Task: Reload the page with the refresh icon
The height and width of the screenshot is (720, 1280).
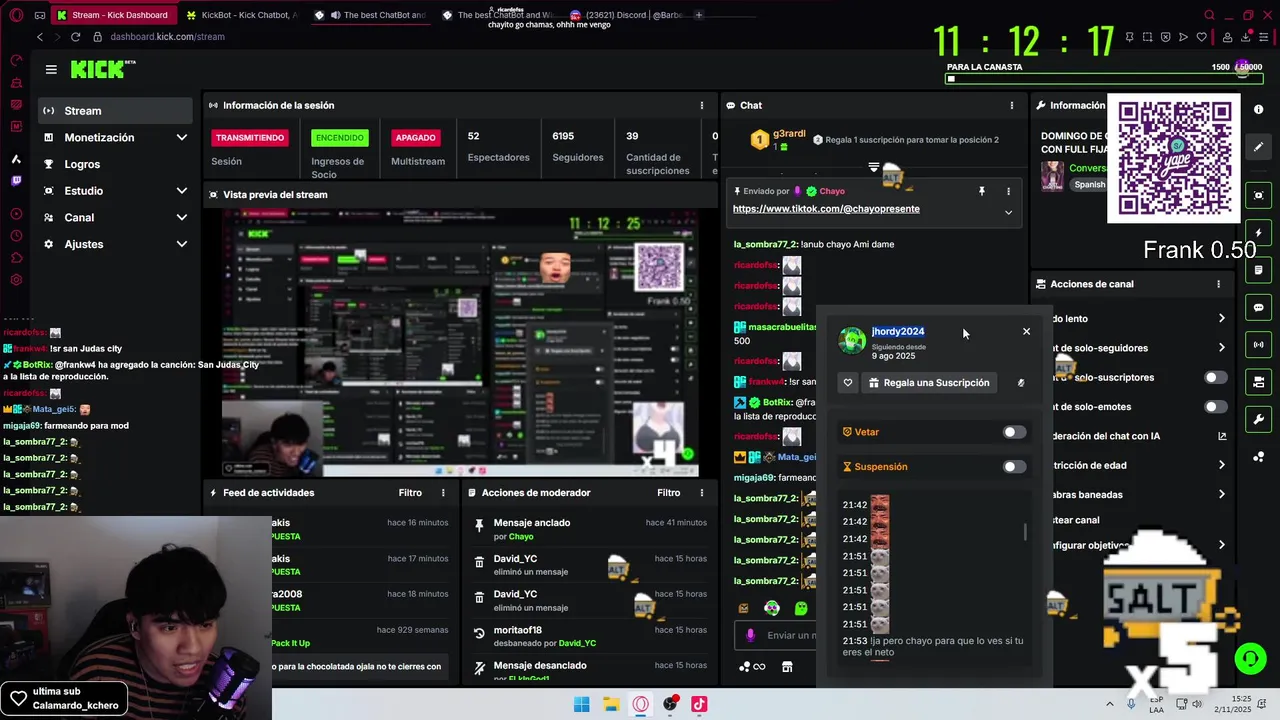Action: pyautogui.click(x=75, y=37)
